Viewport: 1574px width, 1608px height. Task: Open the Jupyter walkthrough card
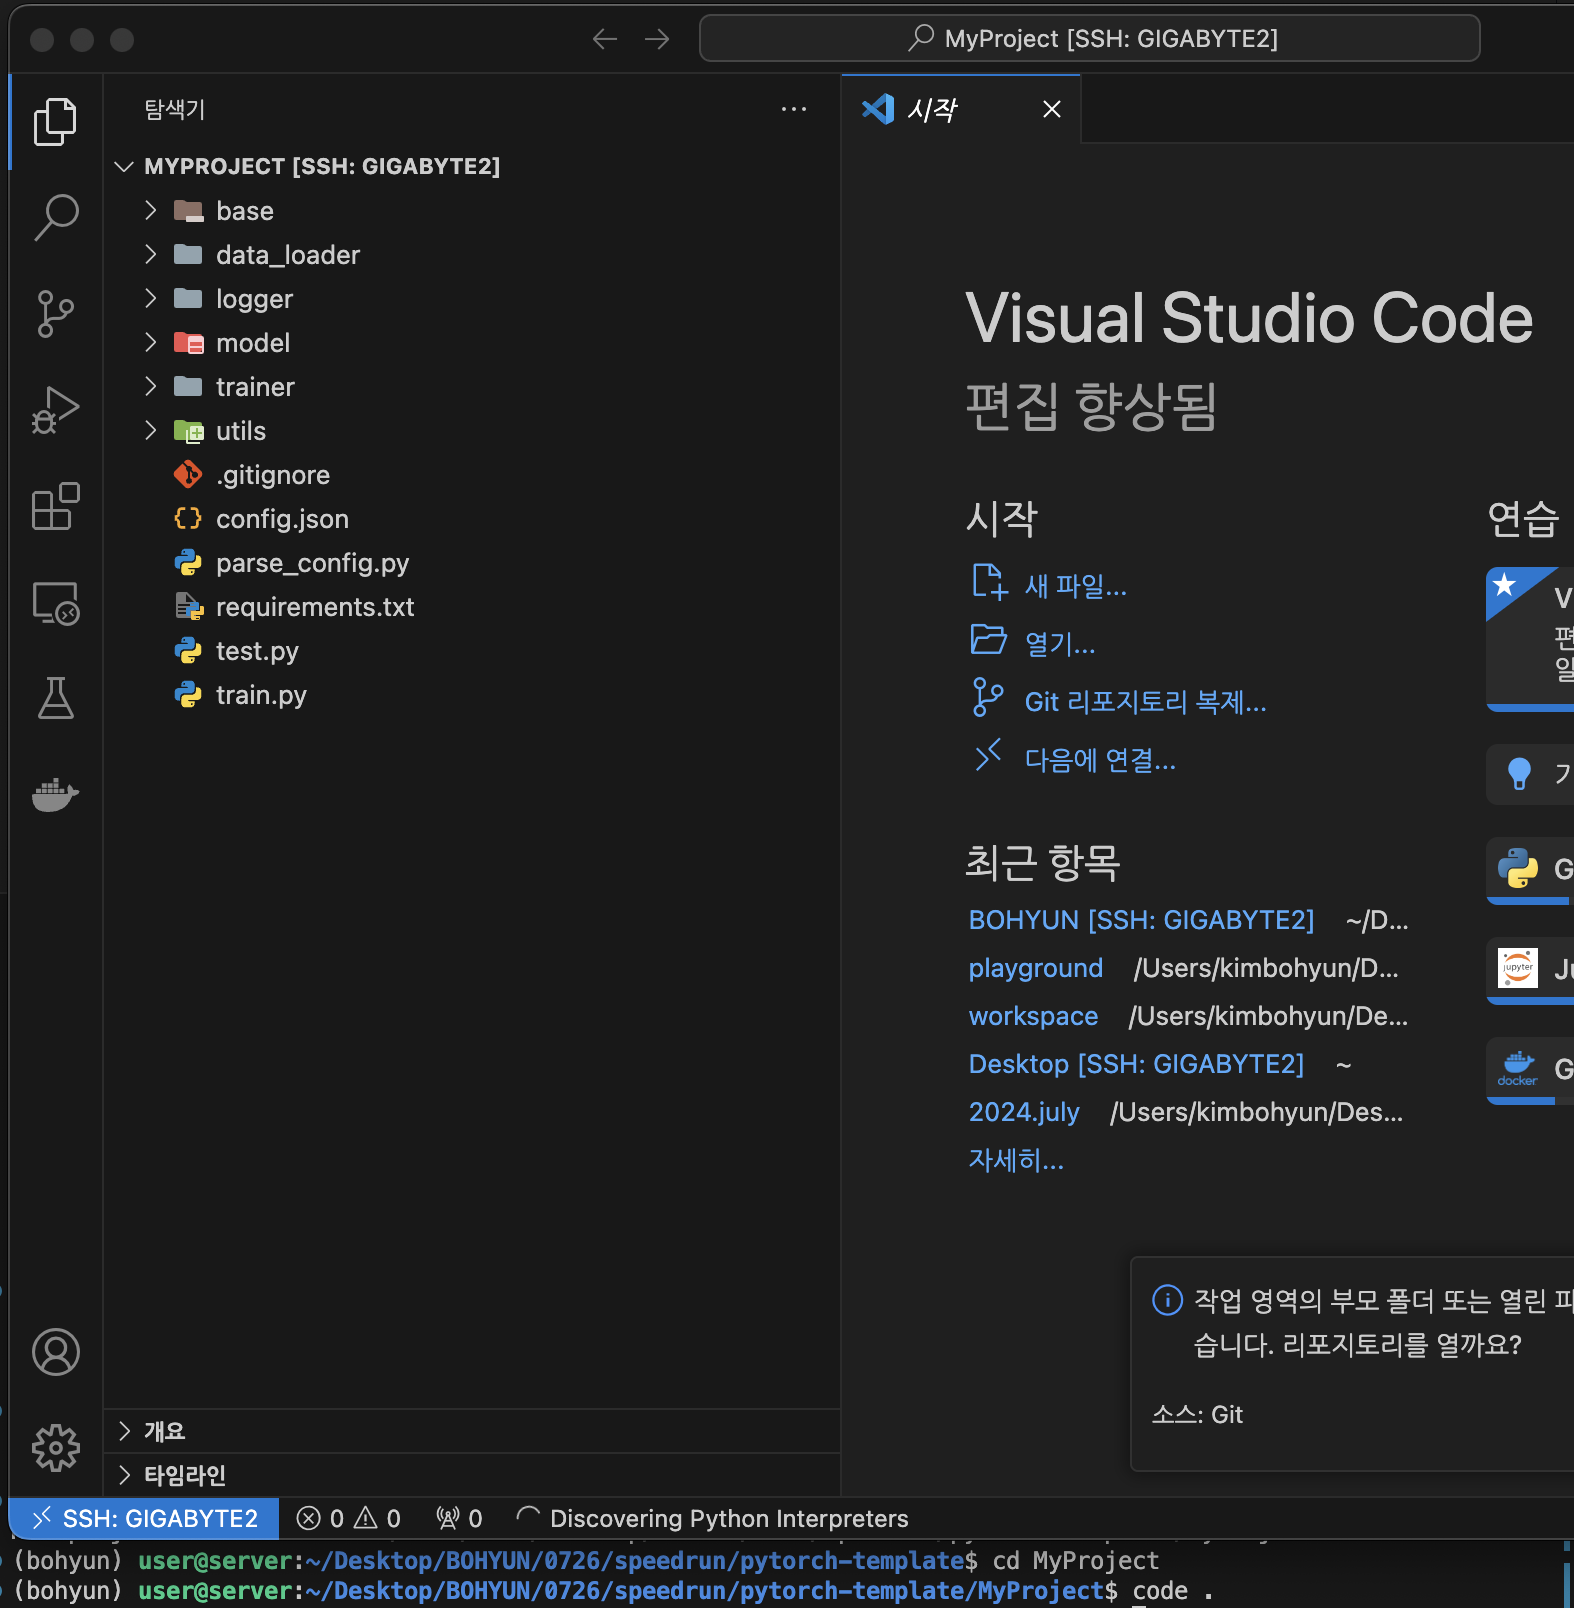1530,970
